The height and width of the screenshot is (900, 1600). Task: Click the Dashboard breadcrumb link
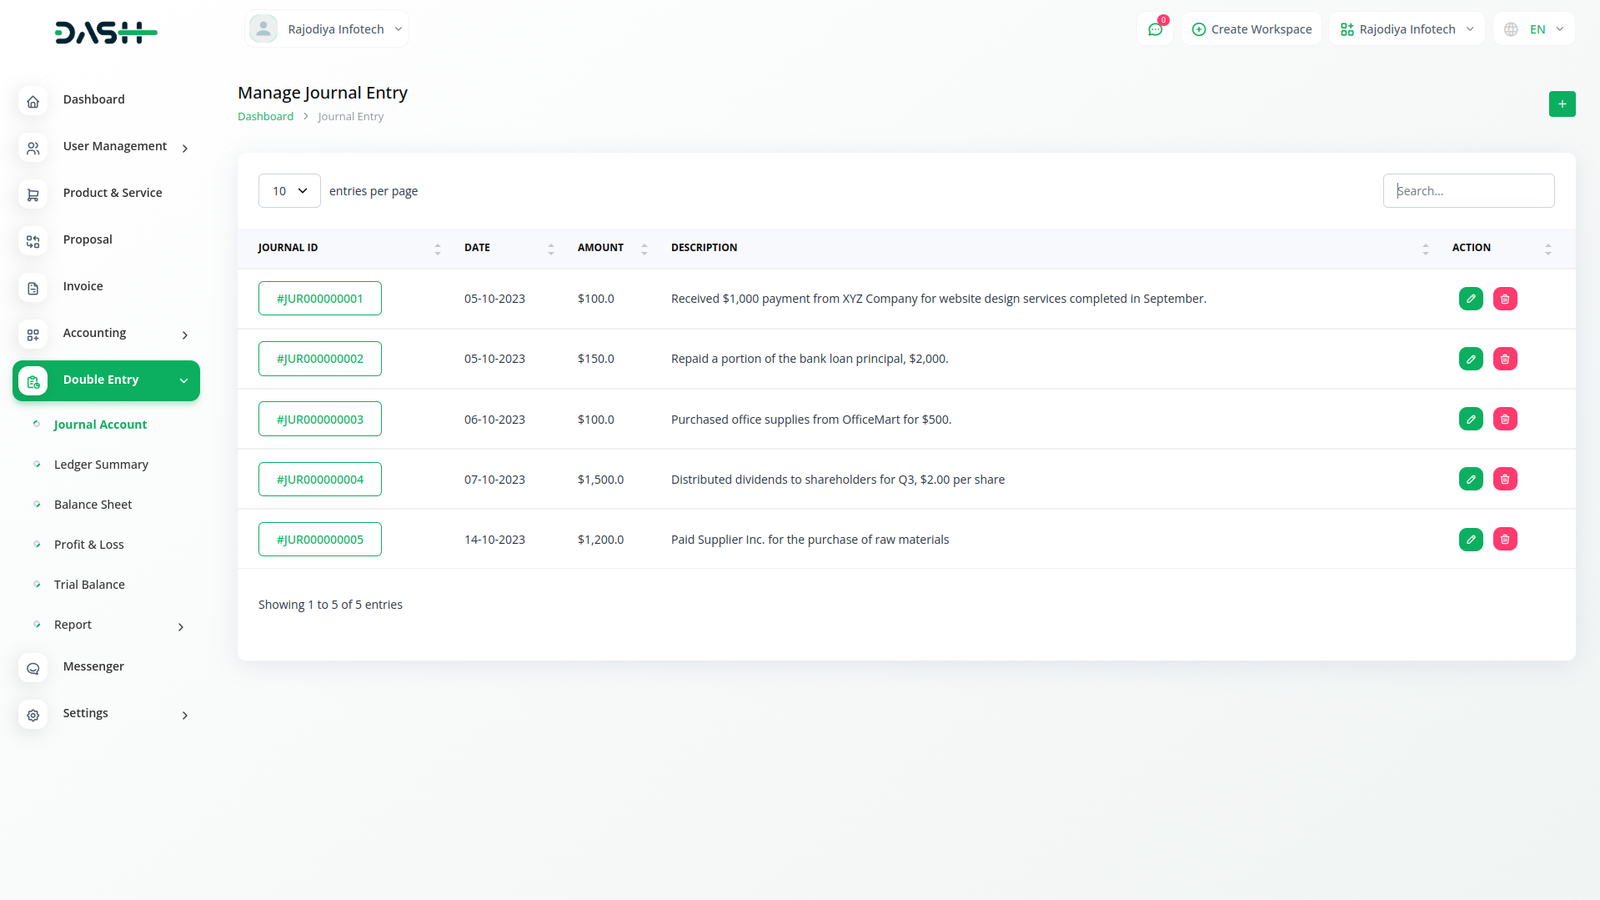[265, 117]
